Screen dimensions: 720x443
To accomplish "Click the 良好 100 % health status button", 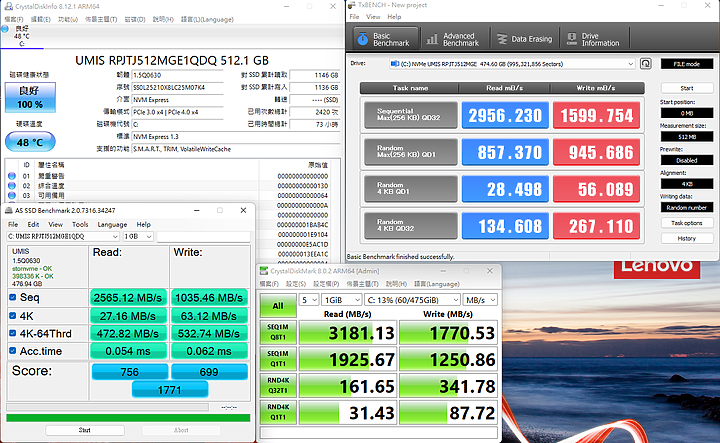I will 30,97.
